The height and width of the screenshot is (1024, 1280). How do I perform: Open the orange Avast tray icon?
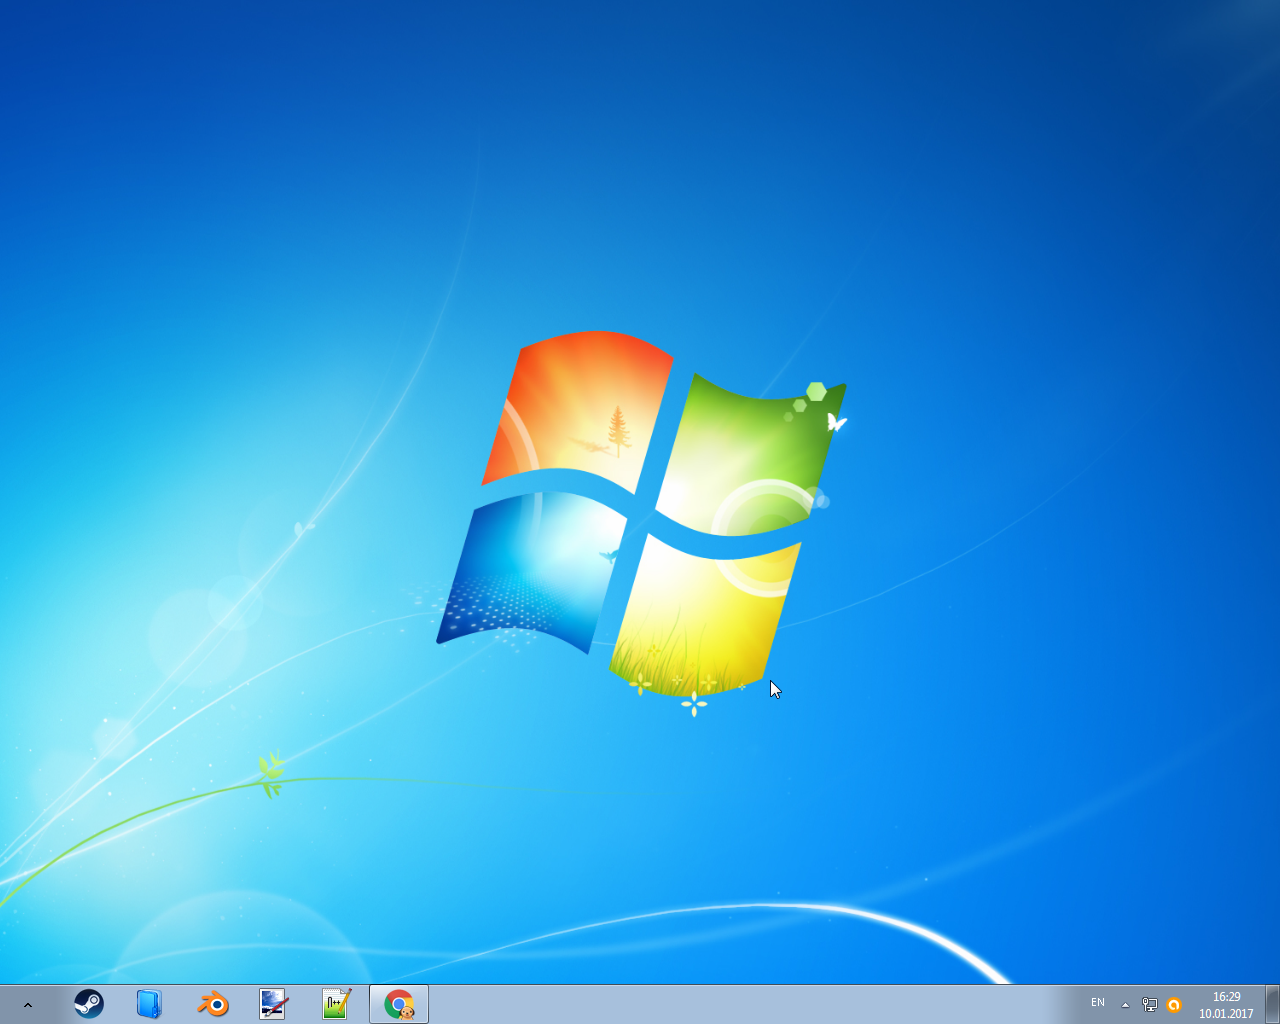coord(1174,1005)
